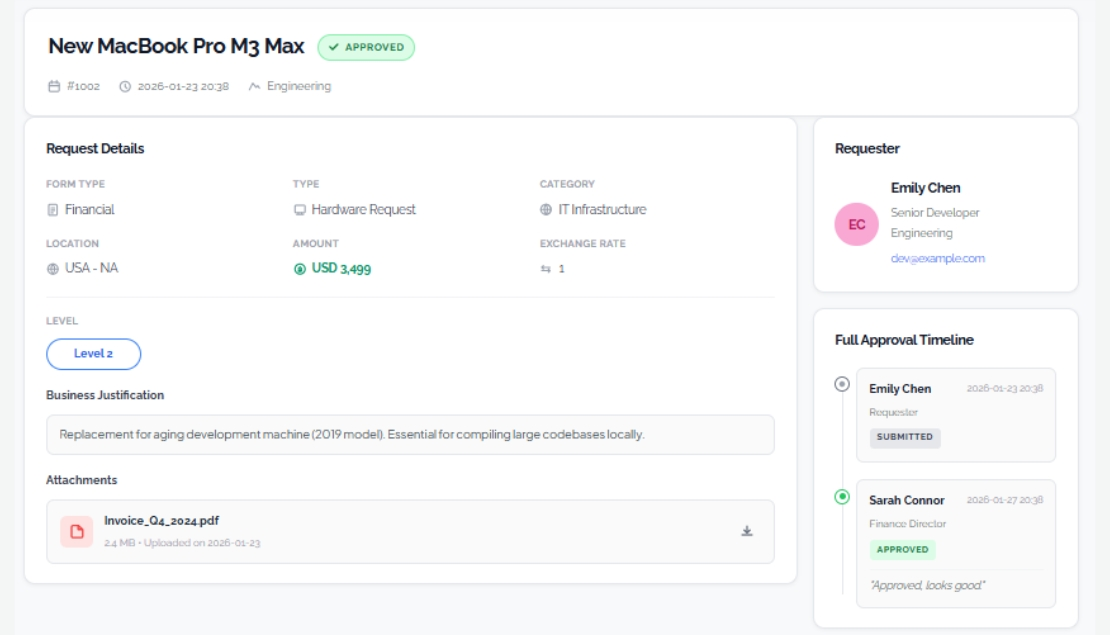This screenshot has width=1110, height=635.
Task: Click the SUBMITTED tag on Emily Chen's entry
Action: pos(905,437)
